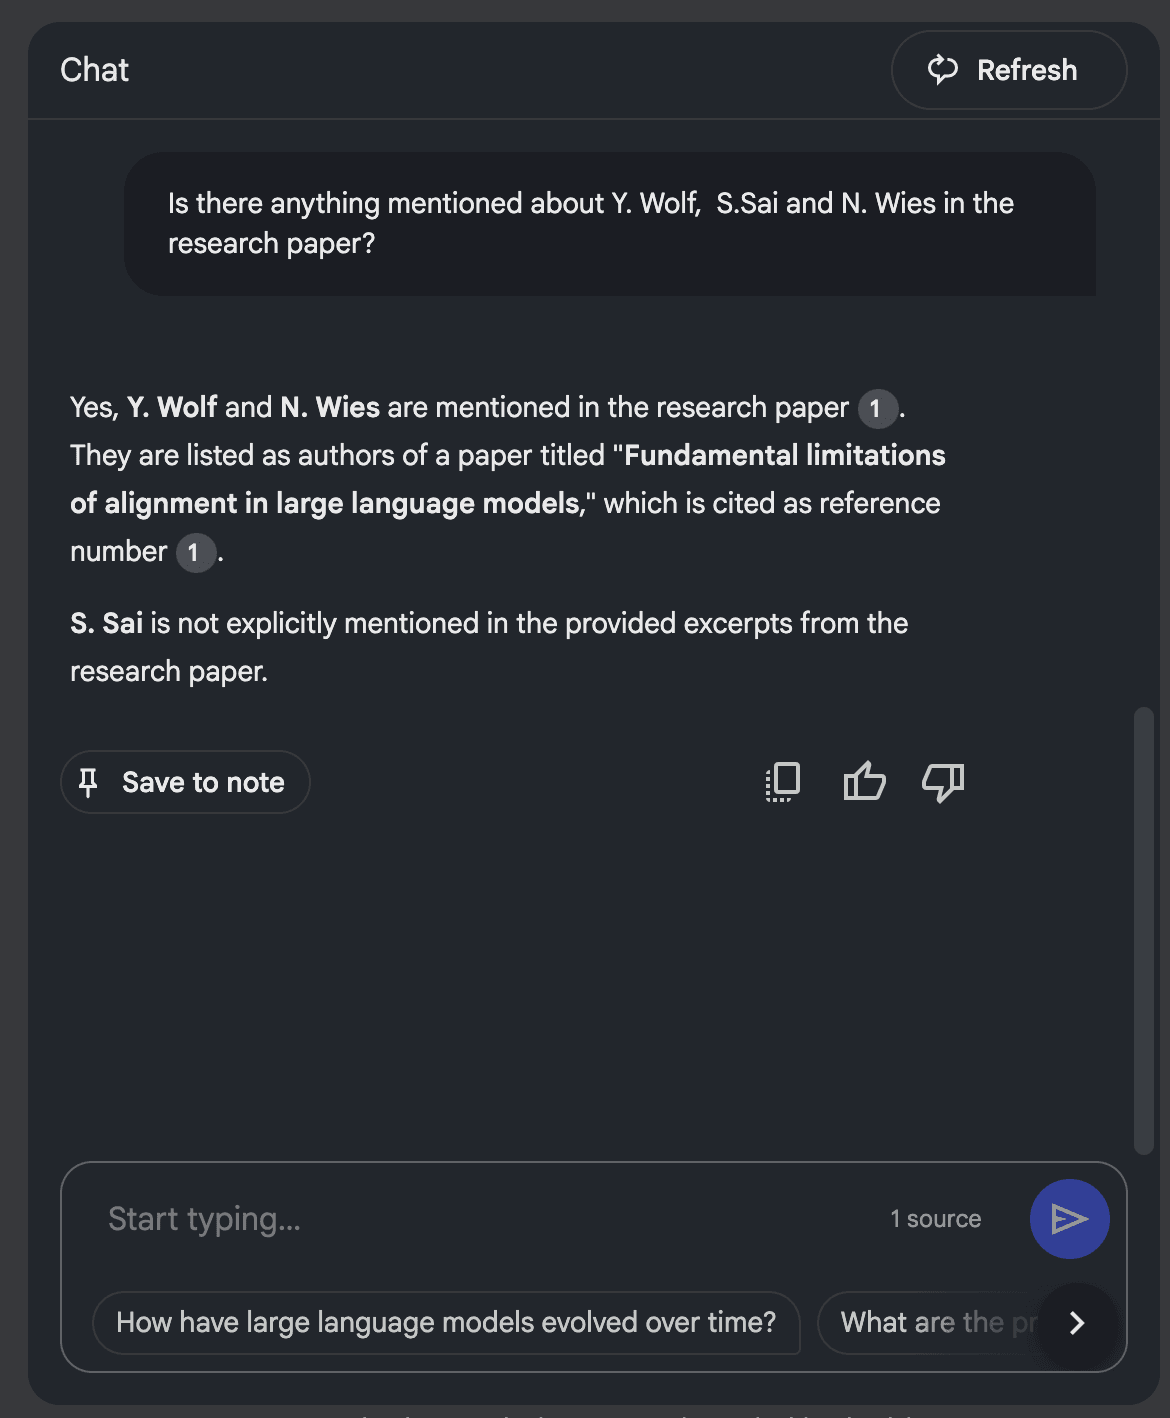Screen dimensions: 1170x1418
Task: Open the citation chip after 'number'
Action: 195,552
